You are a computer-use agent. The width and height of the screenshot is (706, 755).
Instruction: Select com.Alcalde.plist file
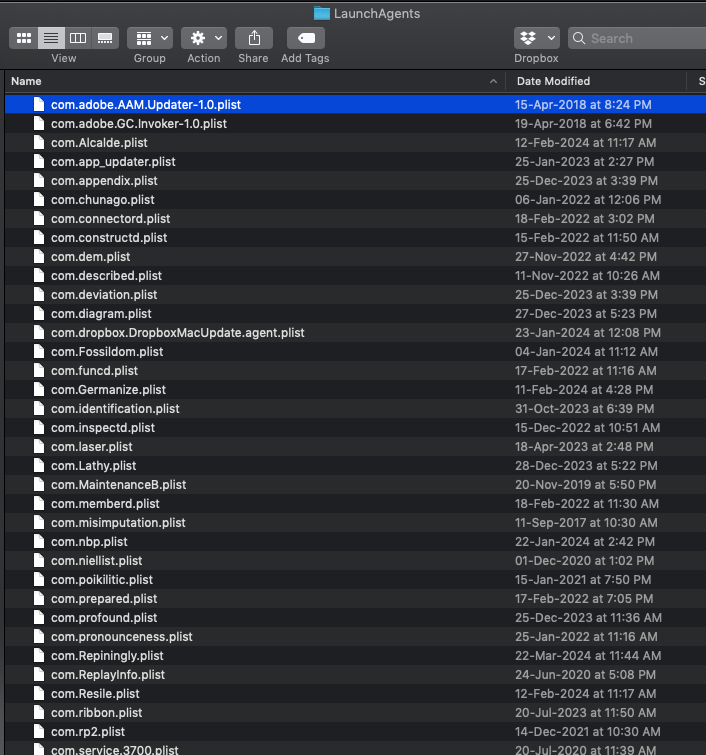point(355,143)
